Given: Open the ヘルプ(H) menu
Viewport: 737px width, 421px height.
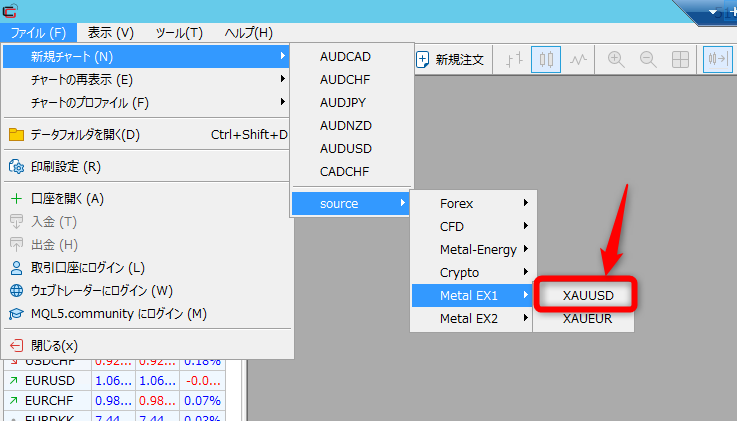Looking at the screenshot, I should pos(248,33).
